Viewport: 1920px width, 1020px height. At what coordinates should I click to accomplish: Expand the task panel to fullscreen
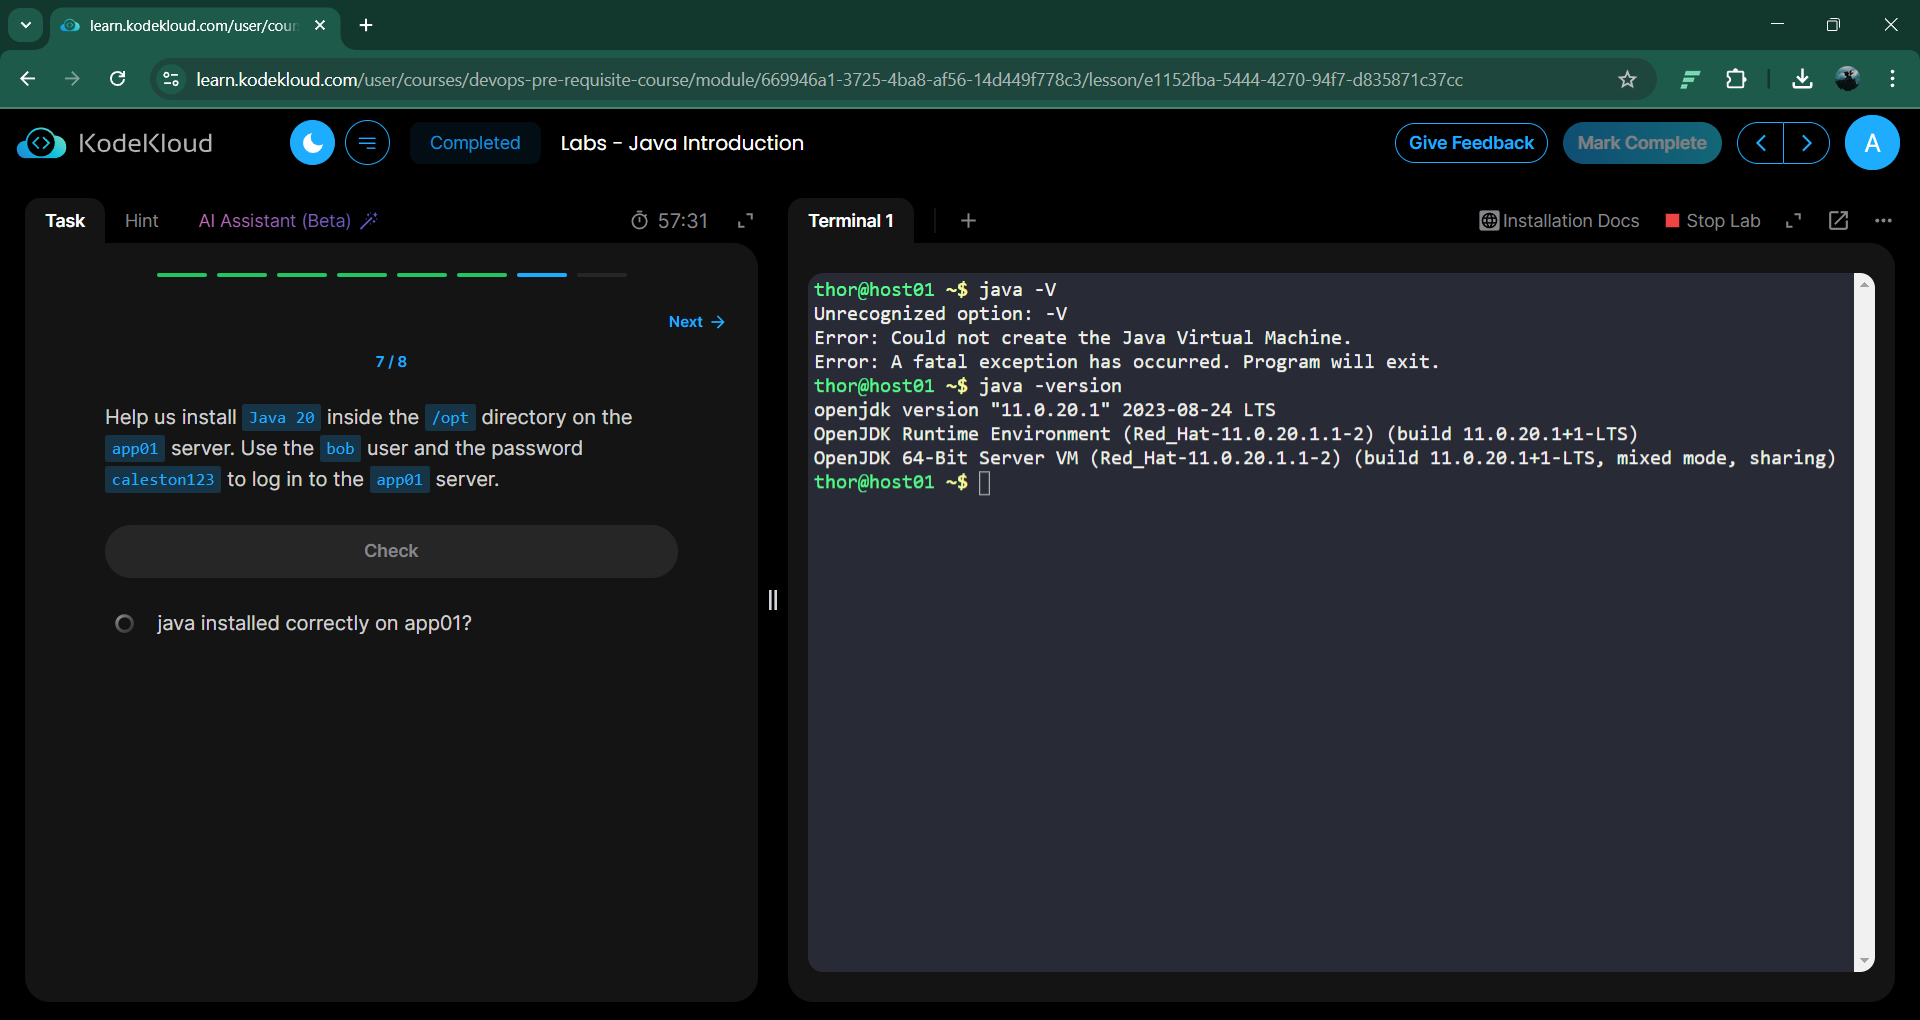click(x=745, y=221)
